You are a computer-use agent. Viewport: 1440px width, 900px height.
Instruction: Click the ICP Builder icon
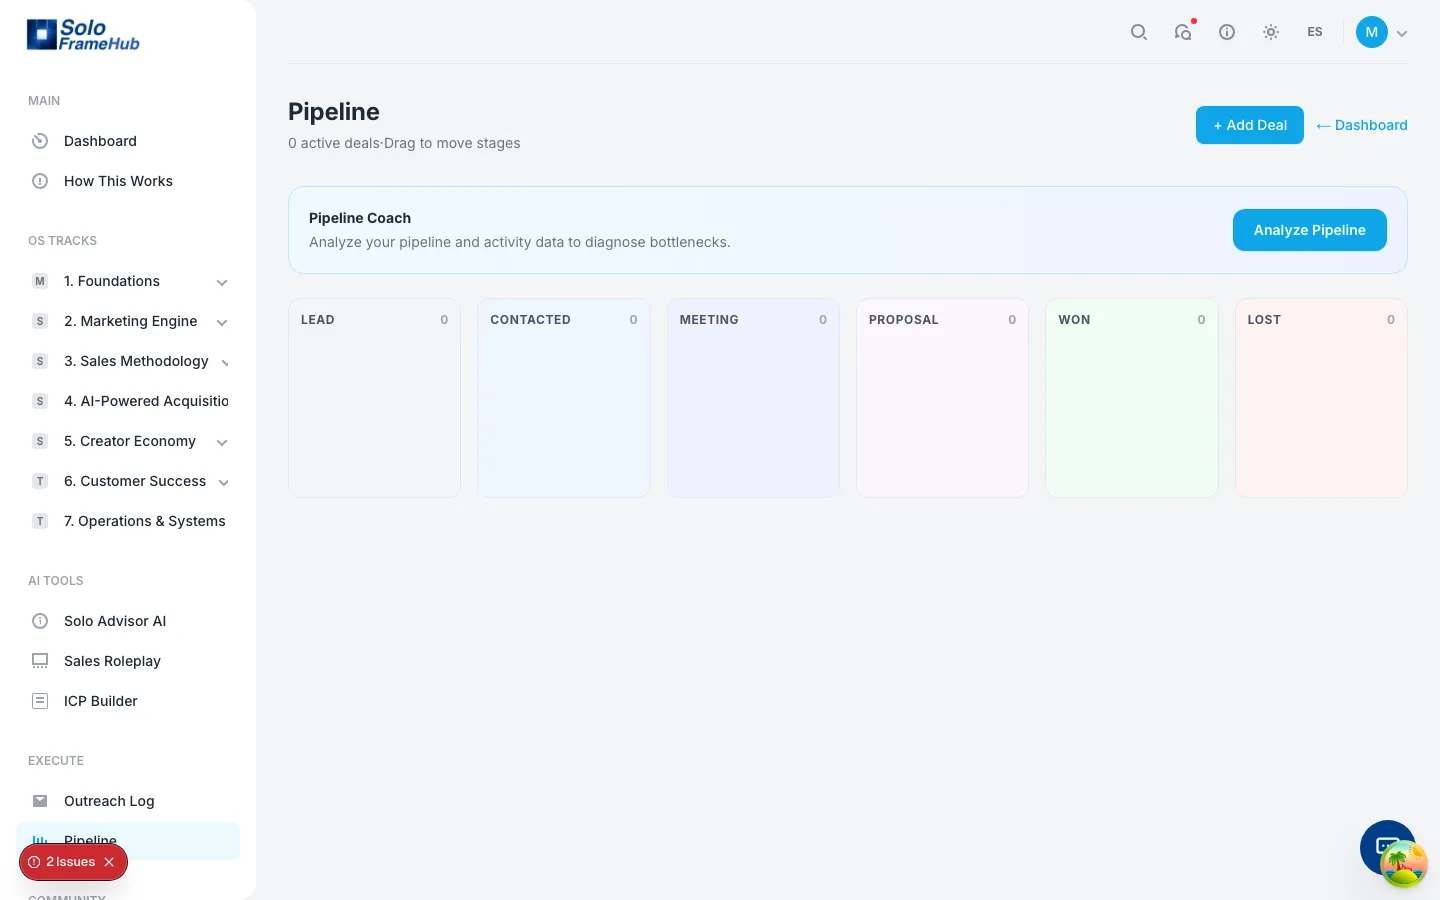(x=40, y=701)
